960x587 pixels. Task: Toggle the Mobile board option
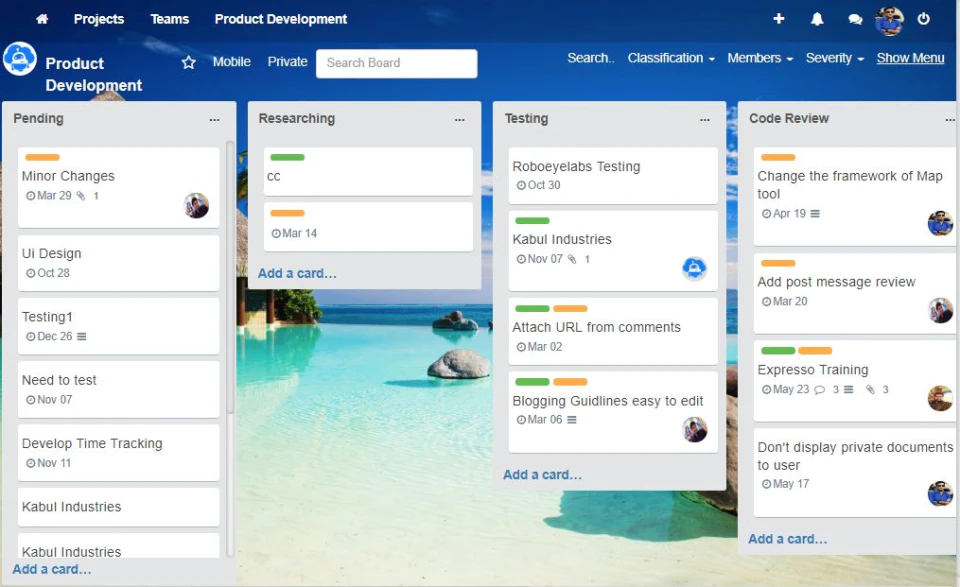point(231,62)
